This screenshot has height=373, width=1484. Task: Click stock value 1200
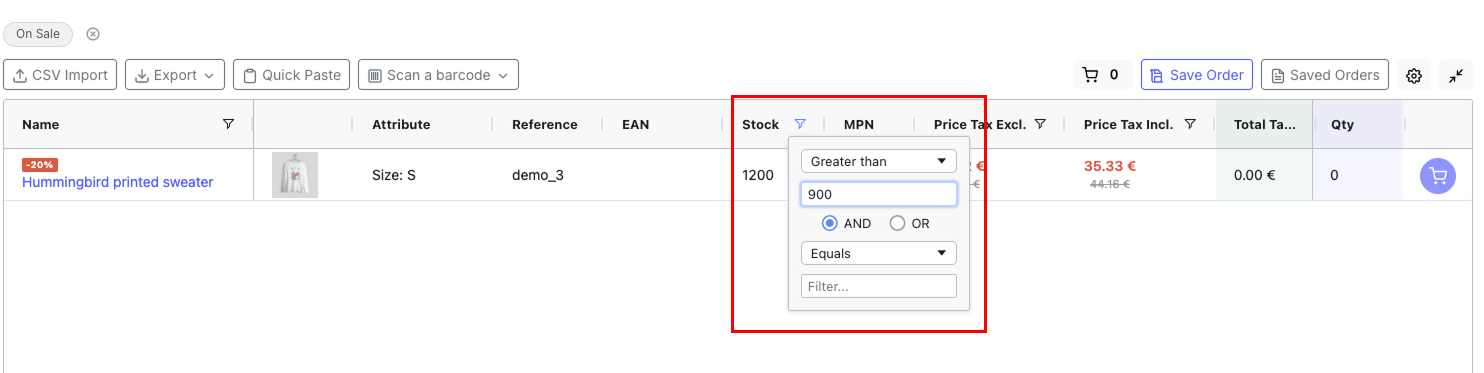click(758, 175)
